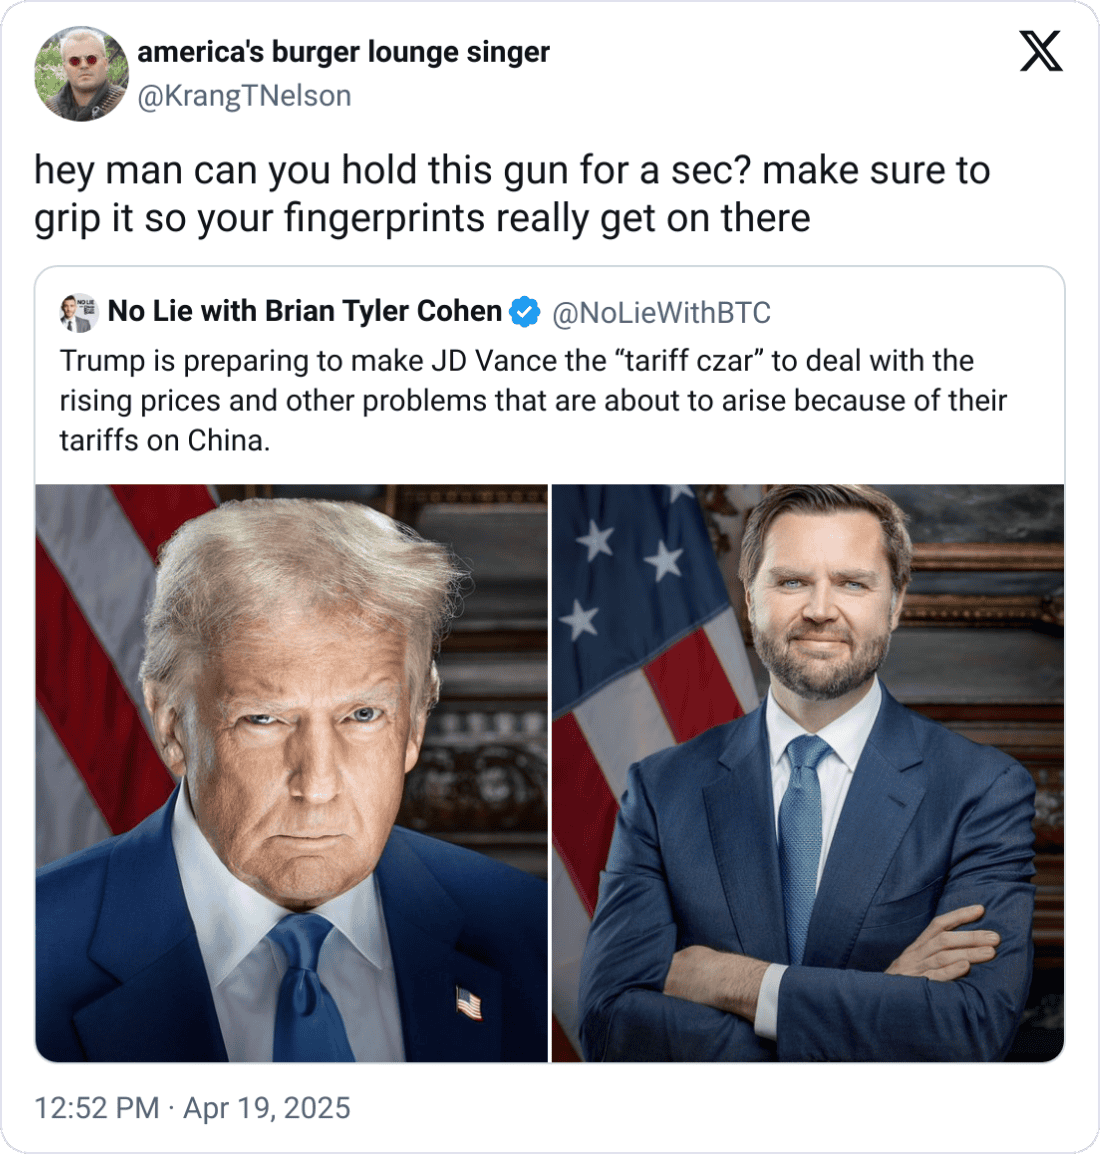Visit the @KrangTNelson handle link
Image resolution: width=1100 pixels, height=1154 pixels.
[x=244, y=96]
